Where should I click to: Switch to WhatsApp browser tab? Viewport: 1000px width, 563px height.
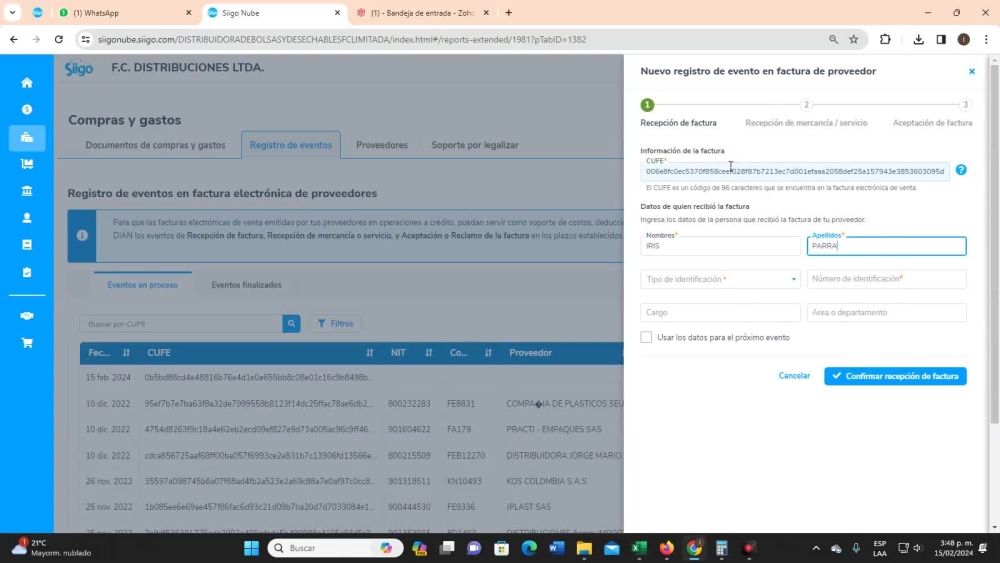(126, 13)
